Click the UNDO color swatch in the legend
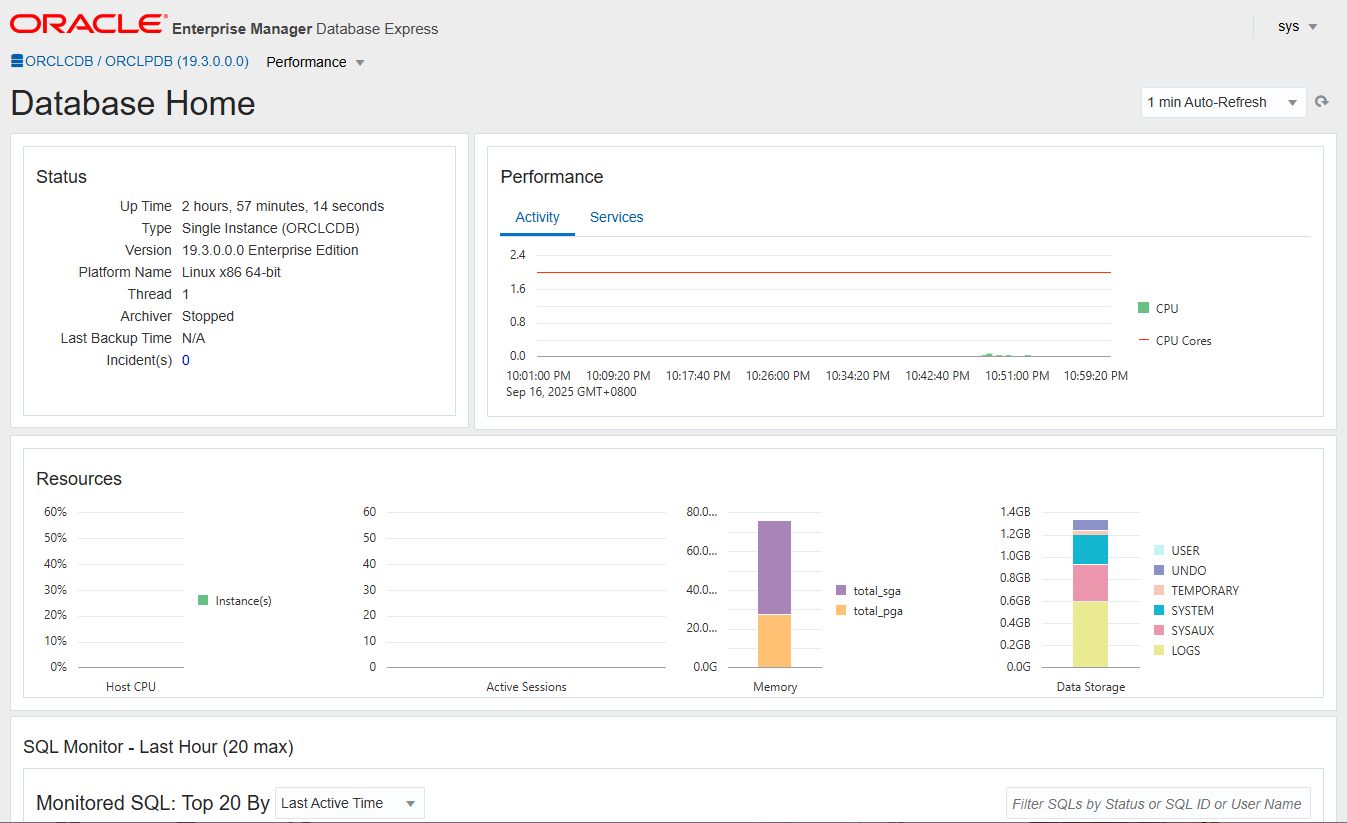This screenshot has width=1347, height=823. [1157, 570]
